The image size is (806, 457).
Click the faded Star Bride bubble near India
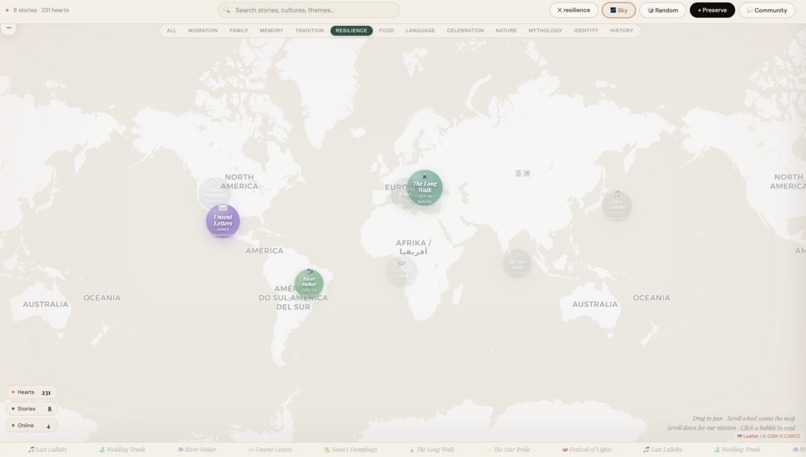(x=517, y=263)
